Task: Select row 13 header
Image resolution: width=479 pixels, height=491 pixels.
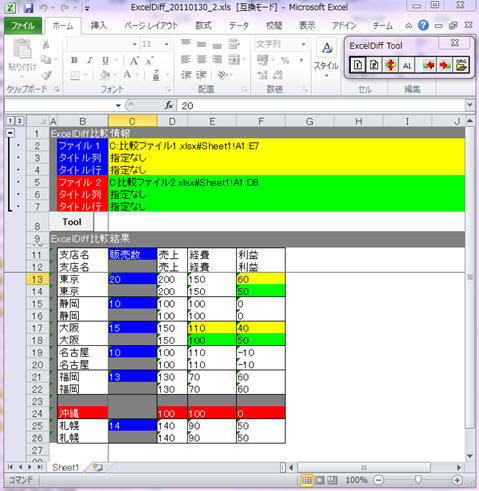Action: click(37, 279)
